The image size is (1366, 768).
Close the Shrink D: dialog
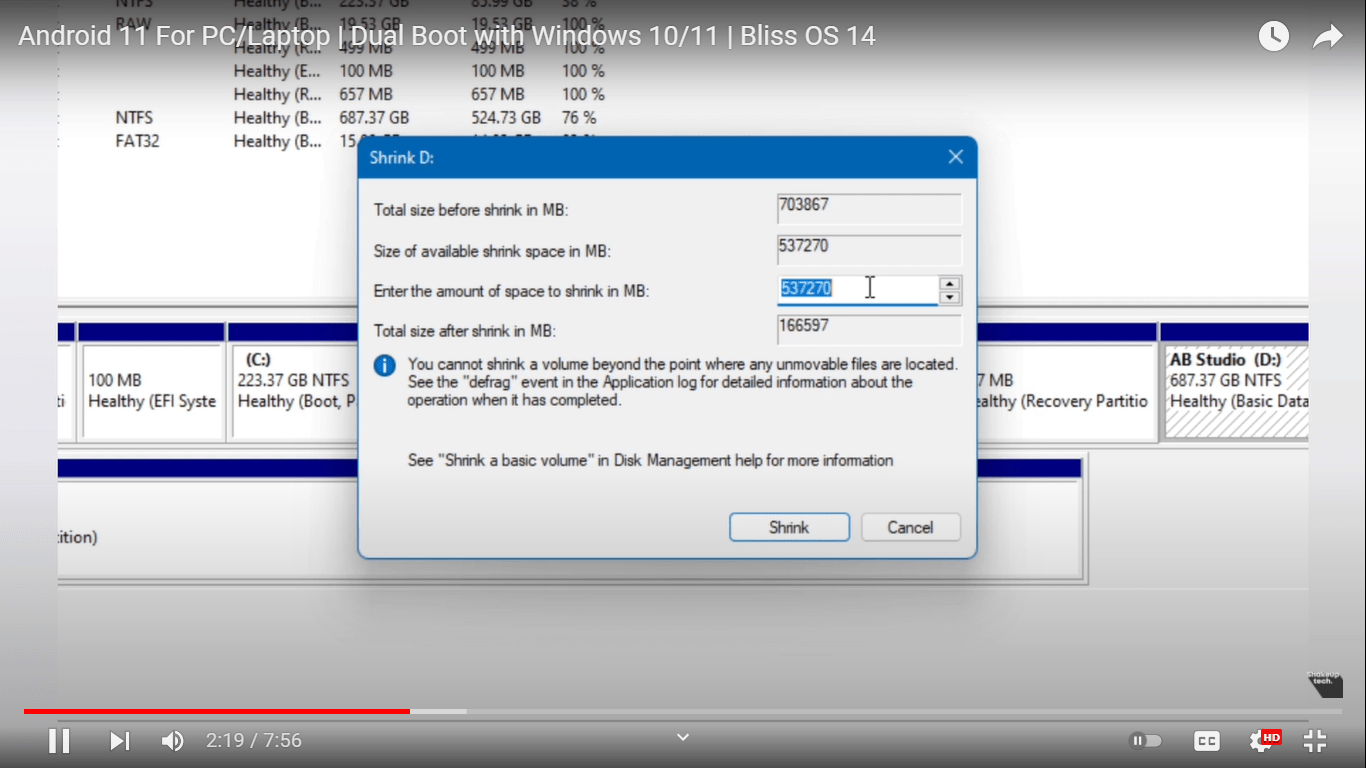click(x=955, y=156)
